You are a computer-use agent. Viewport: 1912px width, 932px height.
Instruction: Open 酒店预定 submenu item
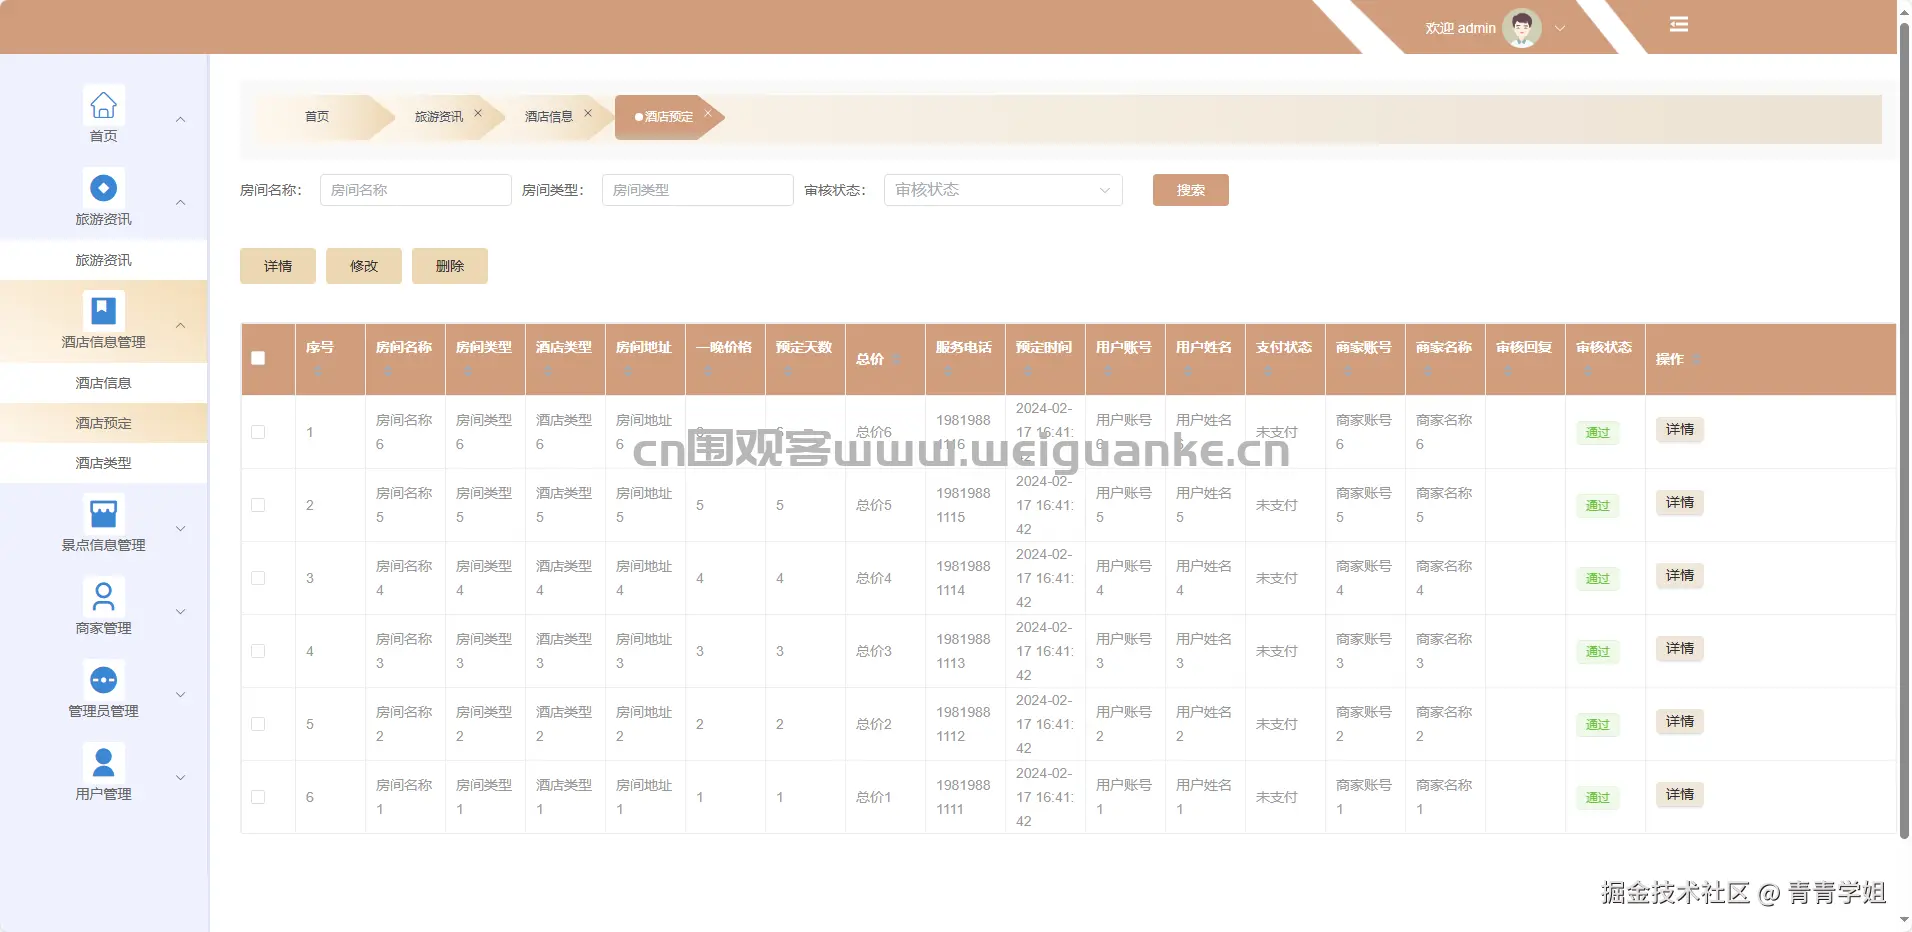103,423
